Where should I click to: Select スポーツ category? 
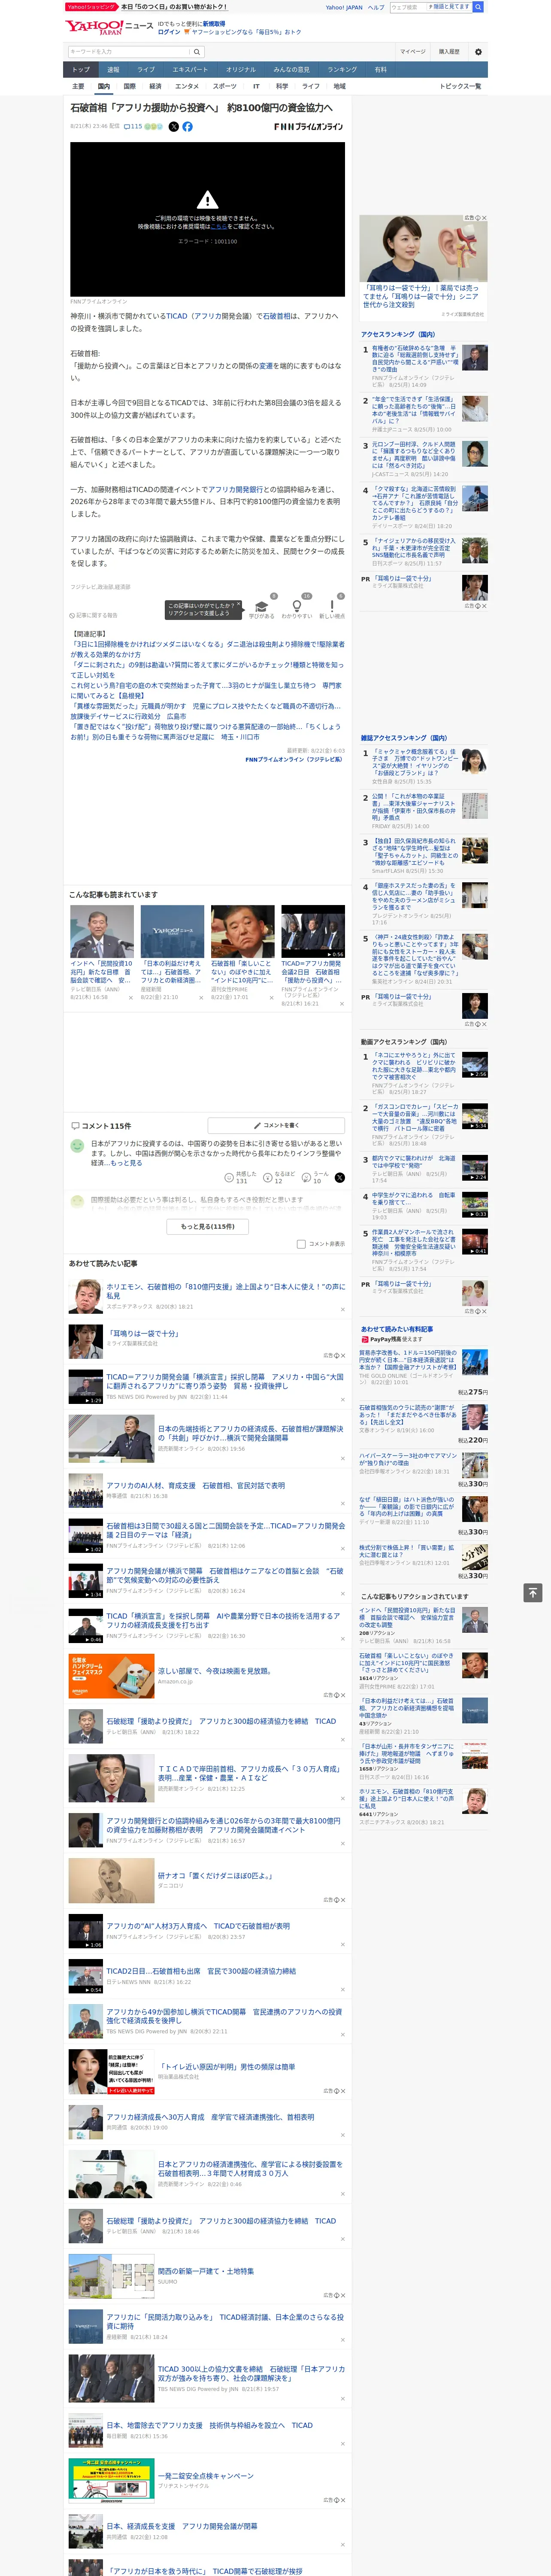pyautogui.click(x=225, y=86)
